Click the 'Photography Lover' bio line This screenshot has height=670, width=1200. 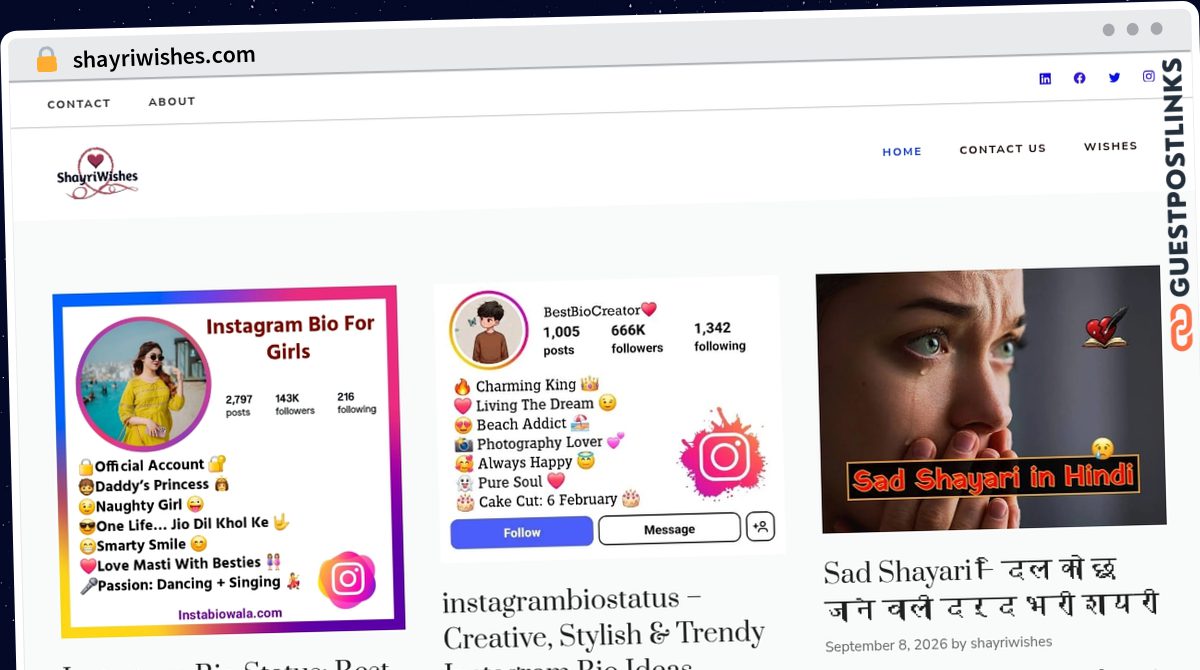(540, 442)
